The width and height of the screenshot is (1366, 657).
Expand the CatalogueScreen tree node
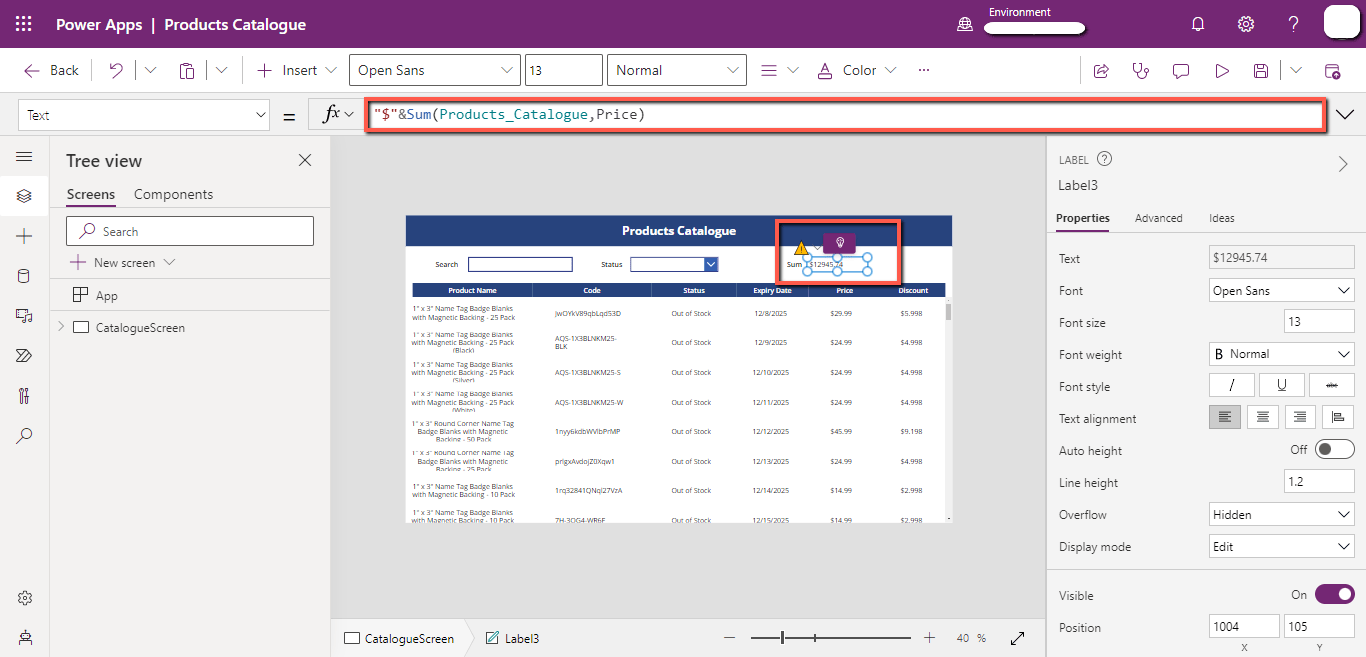pyautogui.click(x=61, y=327)
